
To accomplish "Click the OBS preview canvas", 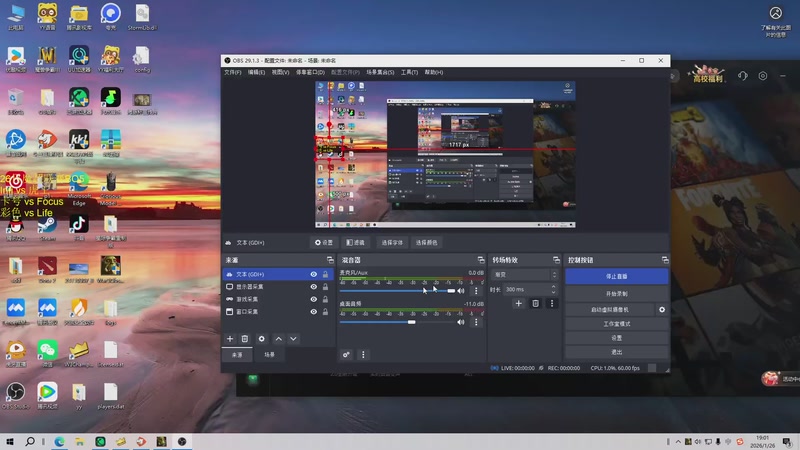I will (445, 154).
